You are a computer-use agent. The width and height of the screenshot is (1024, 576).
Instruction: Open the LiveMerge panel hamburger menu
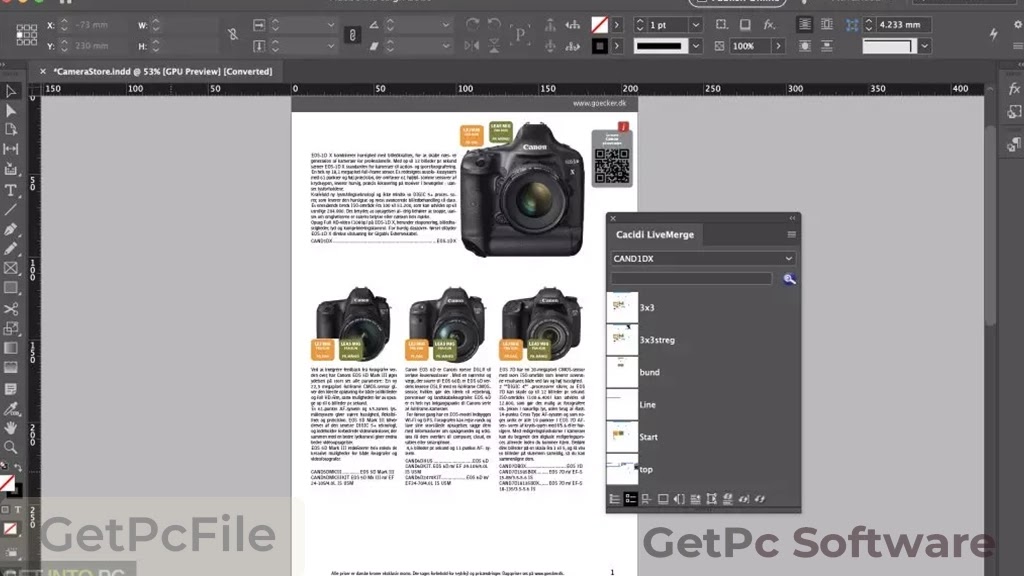coord(792,234)
